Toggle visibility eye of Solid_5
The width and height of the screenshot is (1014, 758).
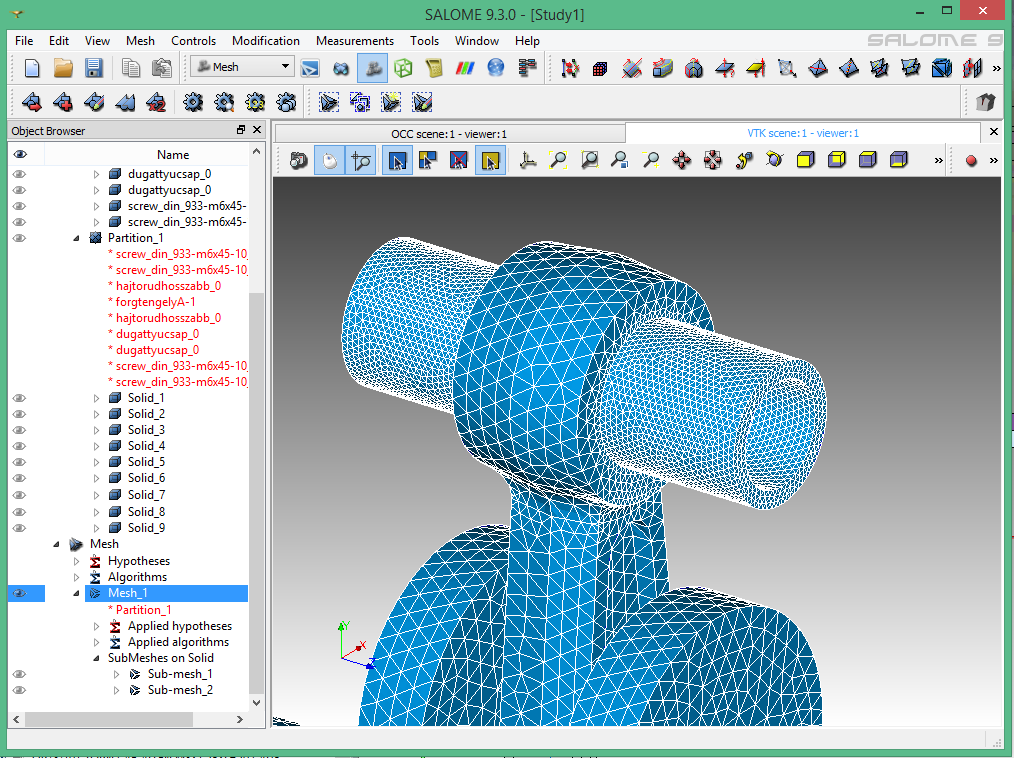tap(19, 462)
